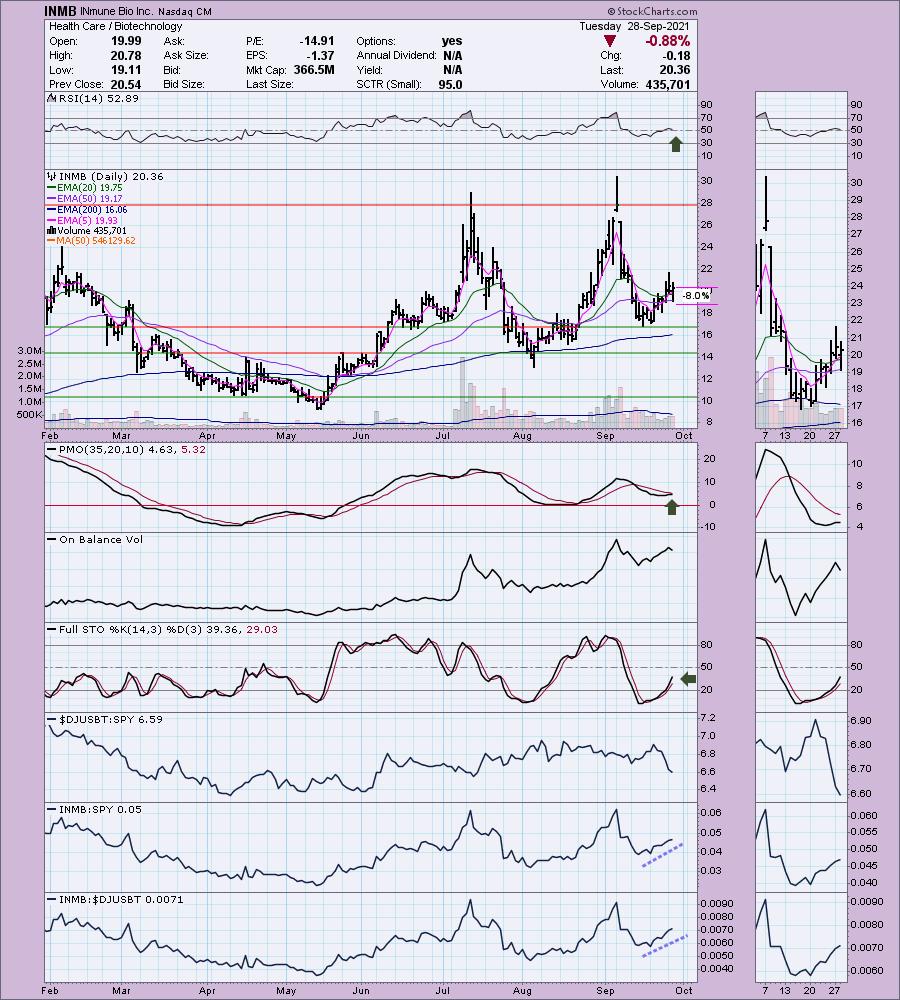Viewport: 900px width, 1000px height.
Task: Click the EMA(200) 16.06 legend entry
Action: click(x=92, y=209)
